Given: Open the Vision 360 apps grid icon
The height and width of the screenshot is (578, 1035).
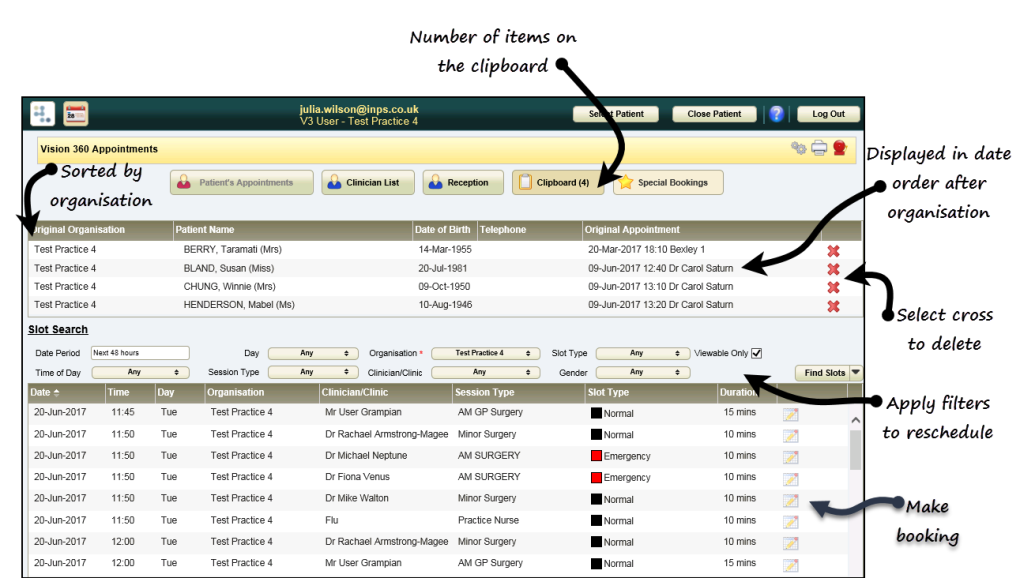Looking at the screenshot, I should tap(43, 114).
